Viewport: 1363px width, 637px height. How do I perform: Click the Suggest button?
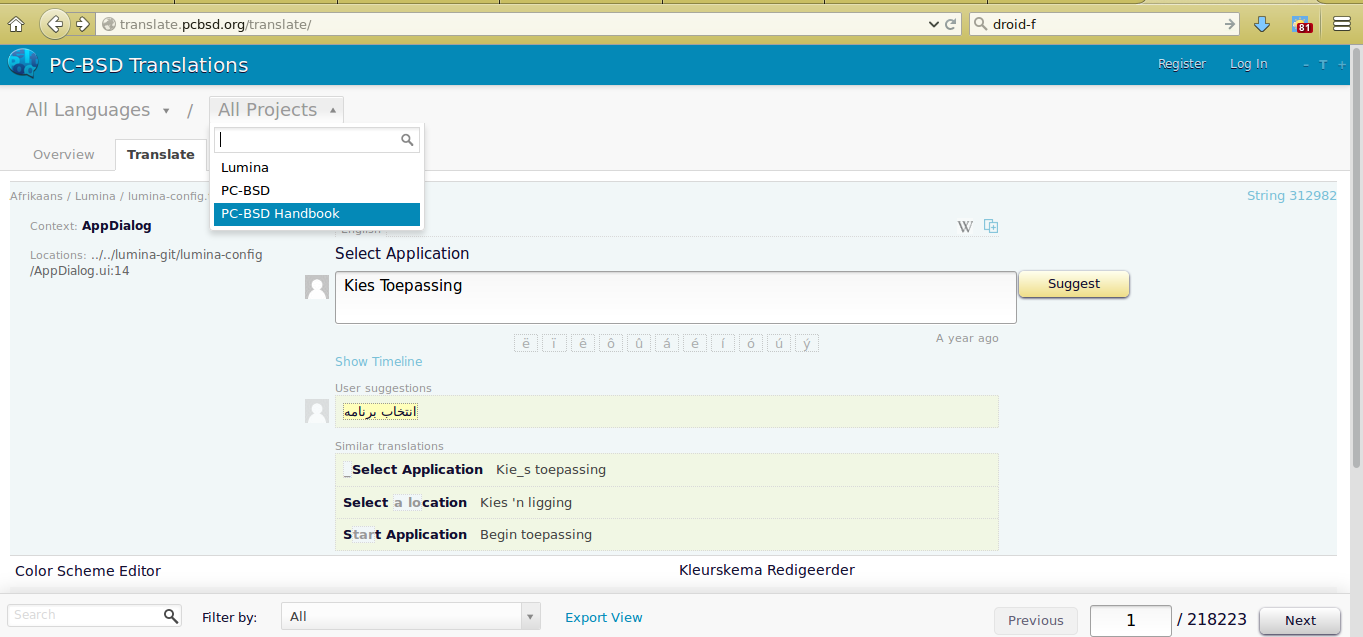click(x=1074, y=284)
